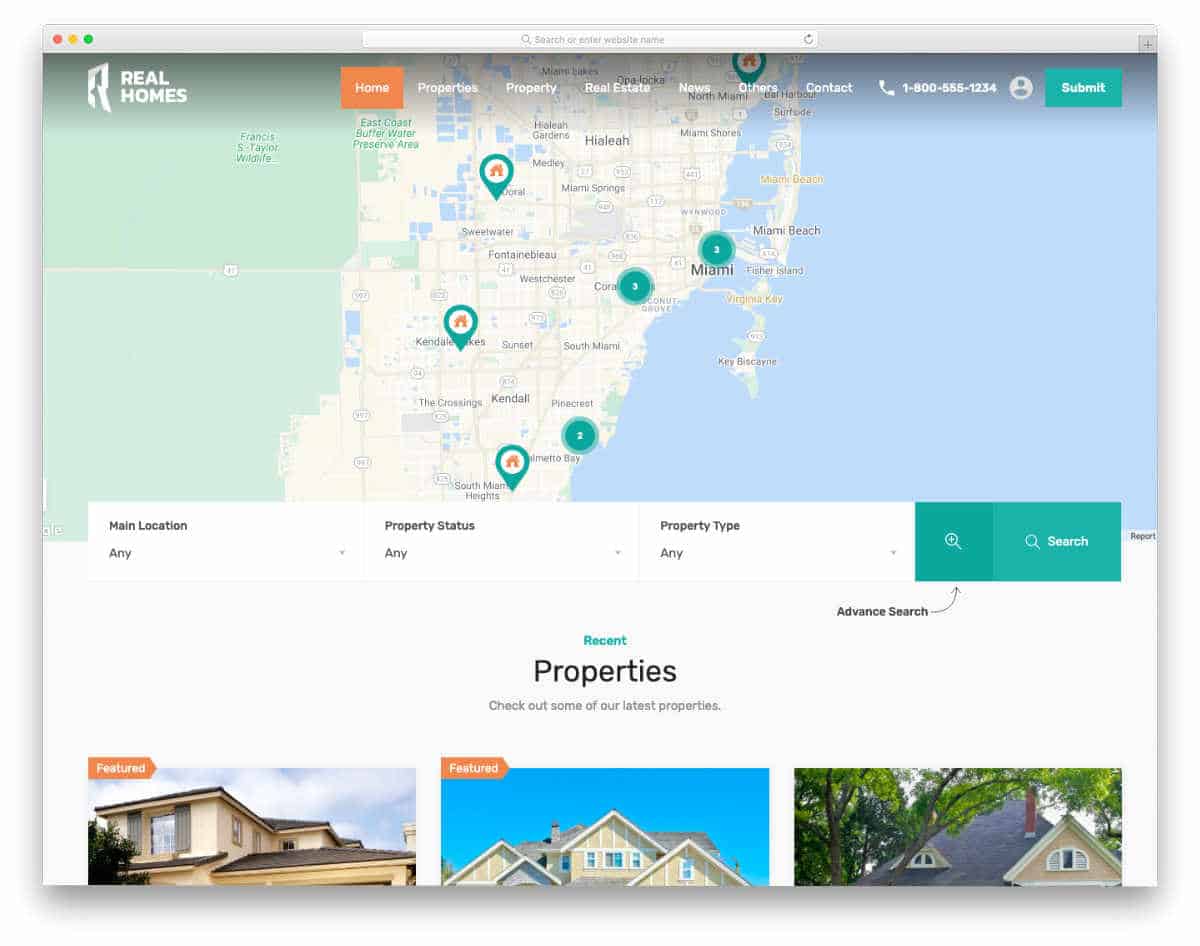Image resolution: width=1200 pixels, height=946 pixels.
Task: Open Advance Search via the magnifier icon
Action: (953, 541)
